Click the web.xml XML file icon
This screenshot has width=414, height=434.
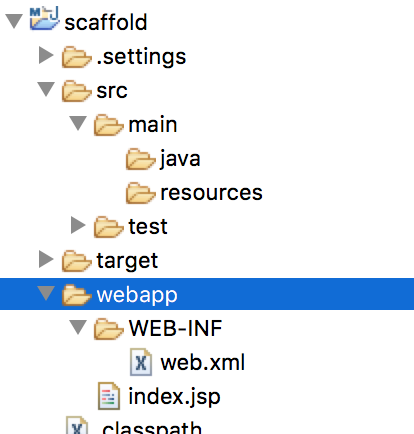coord(141,362)
